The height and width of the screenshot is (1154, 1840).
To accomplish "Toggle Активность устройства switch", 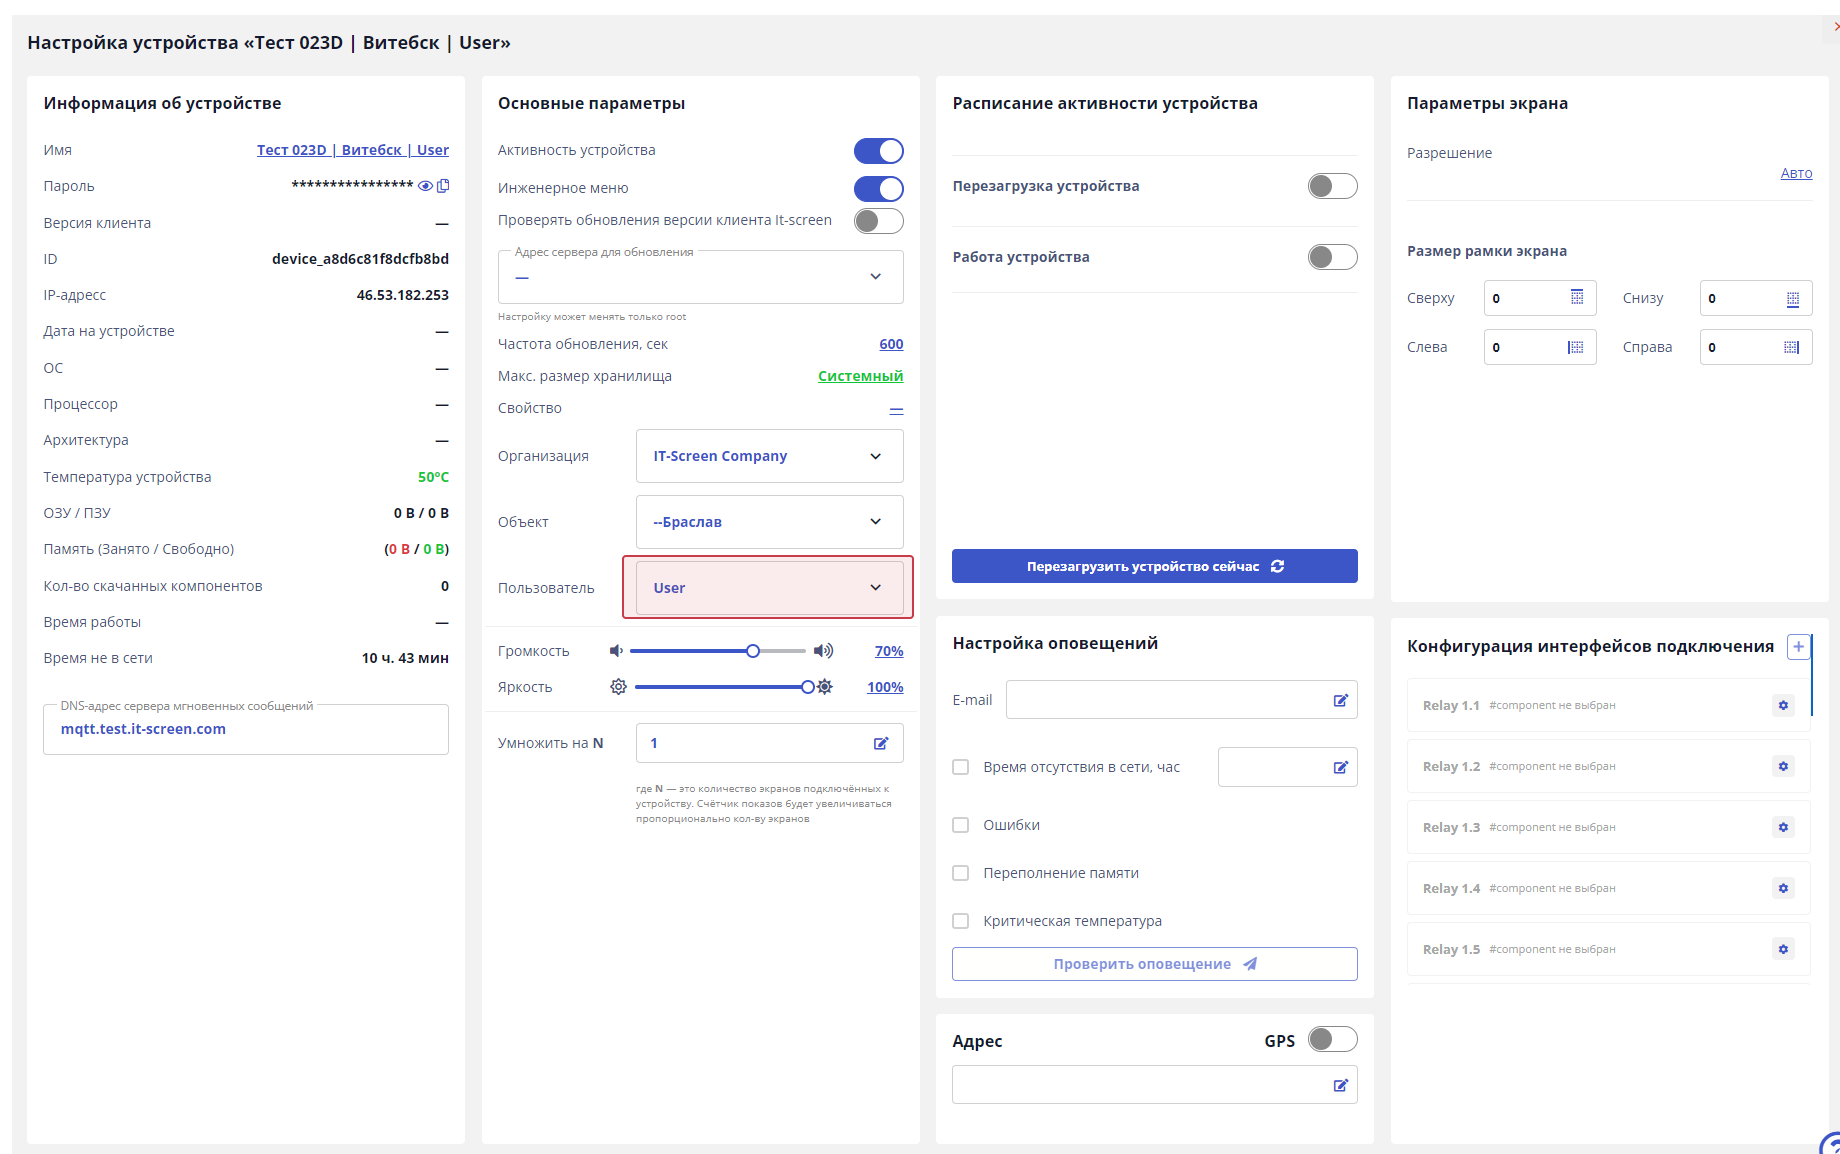I will click(x=879, y=151).
